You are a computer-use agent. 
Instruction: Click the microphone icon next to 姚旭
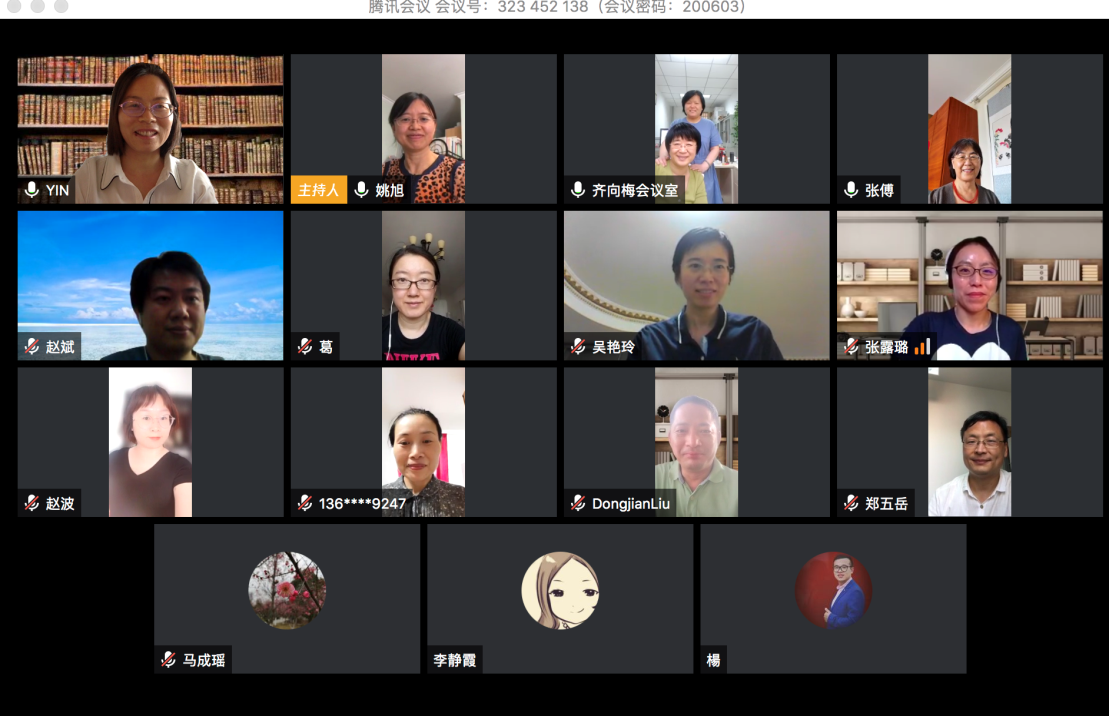click(361, 190)
